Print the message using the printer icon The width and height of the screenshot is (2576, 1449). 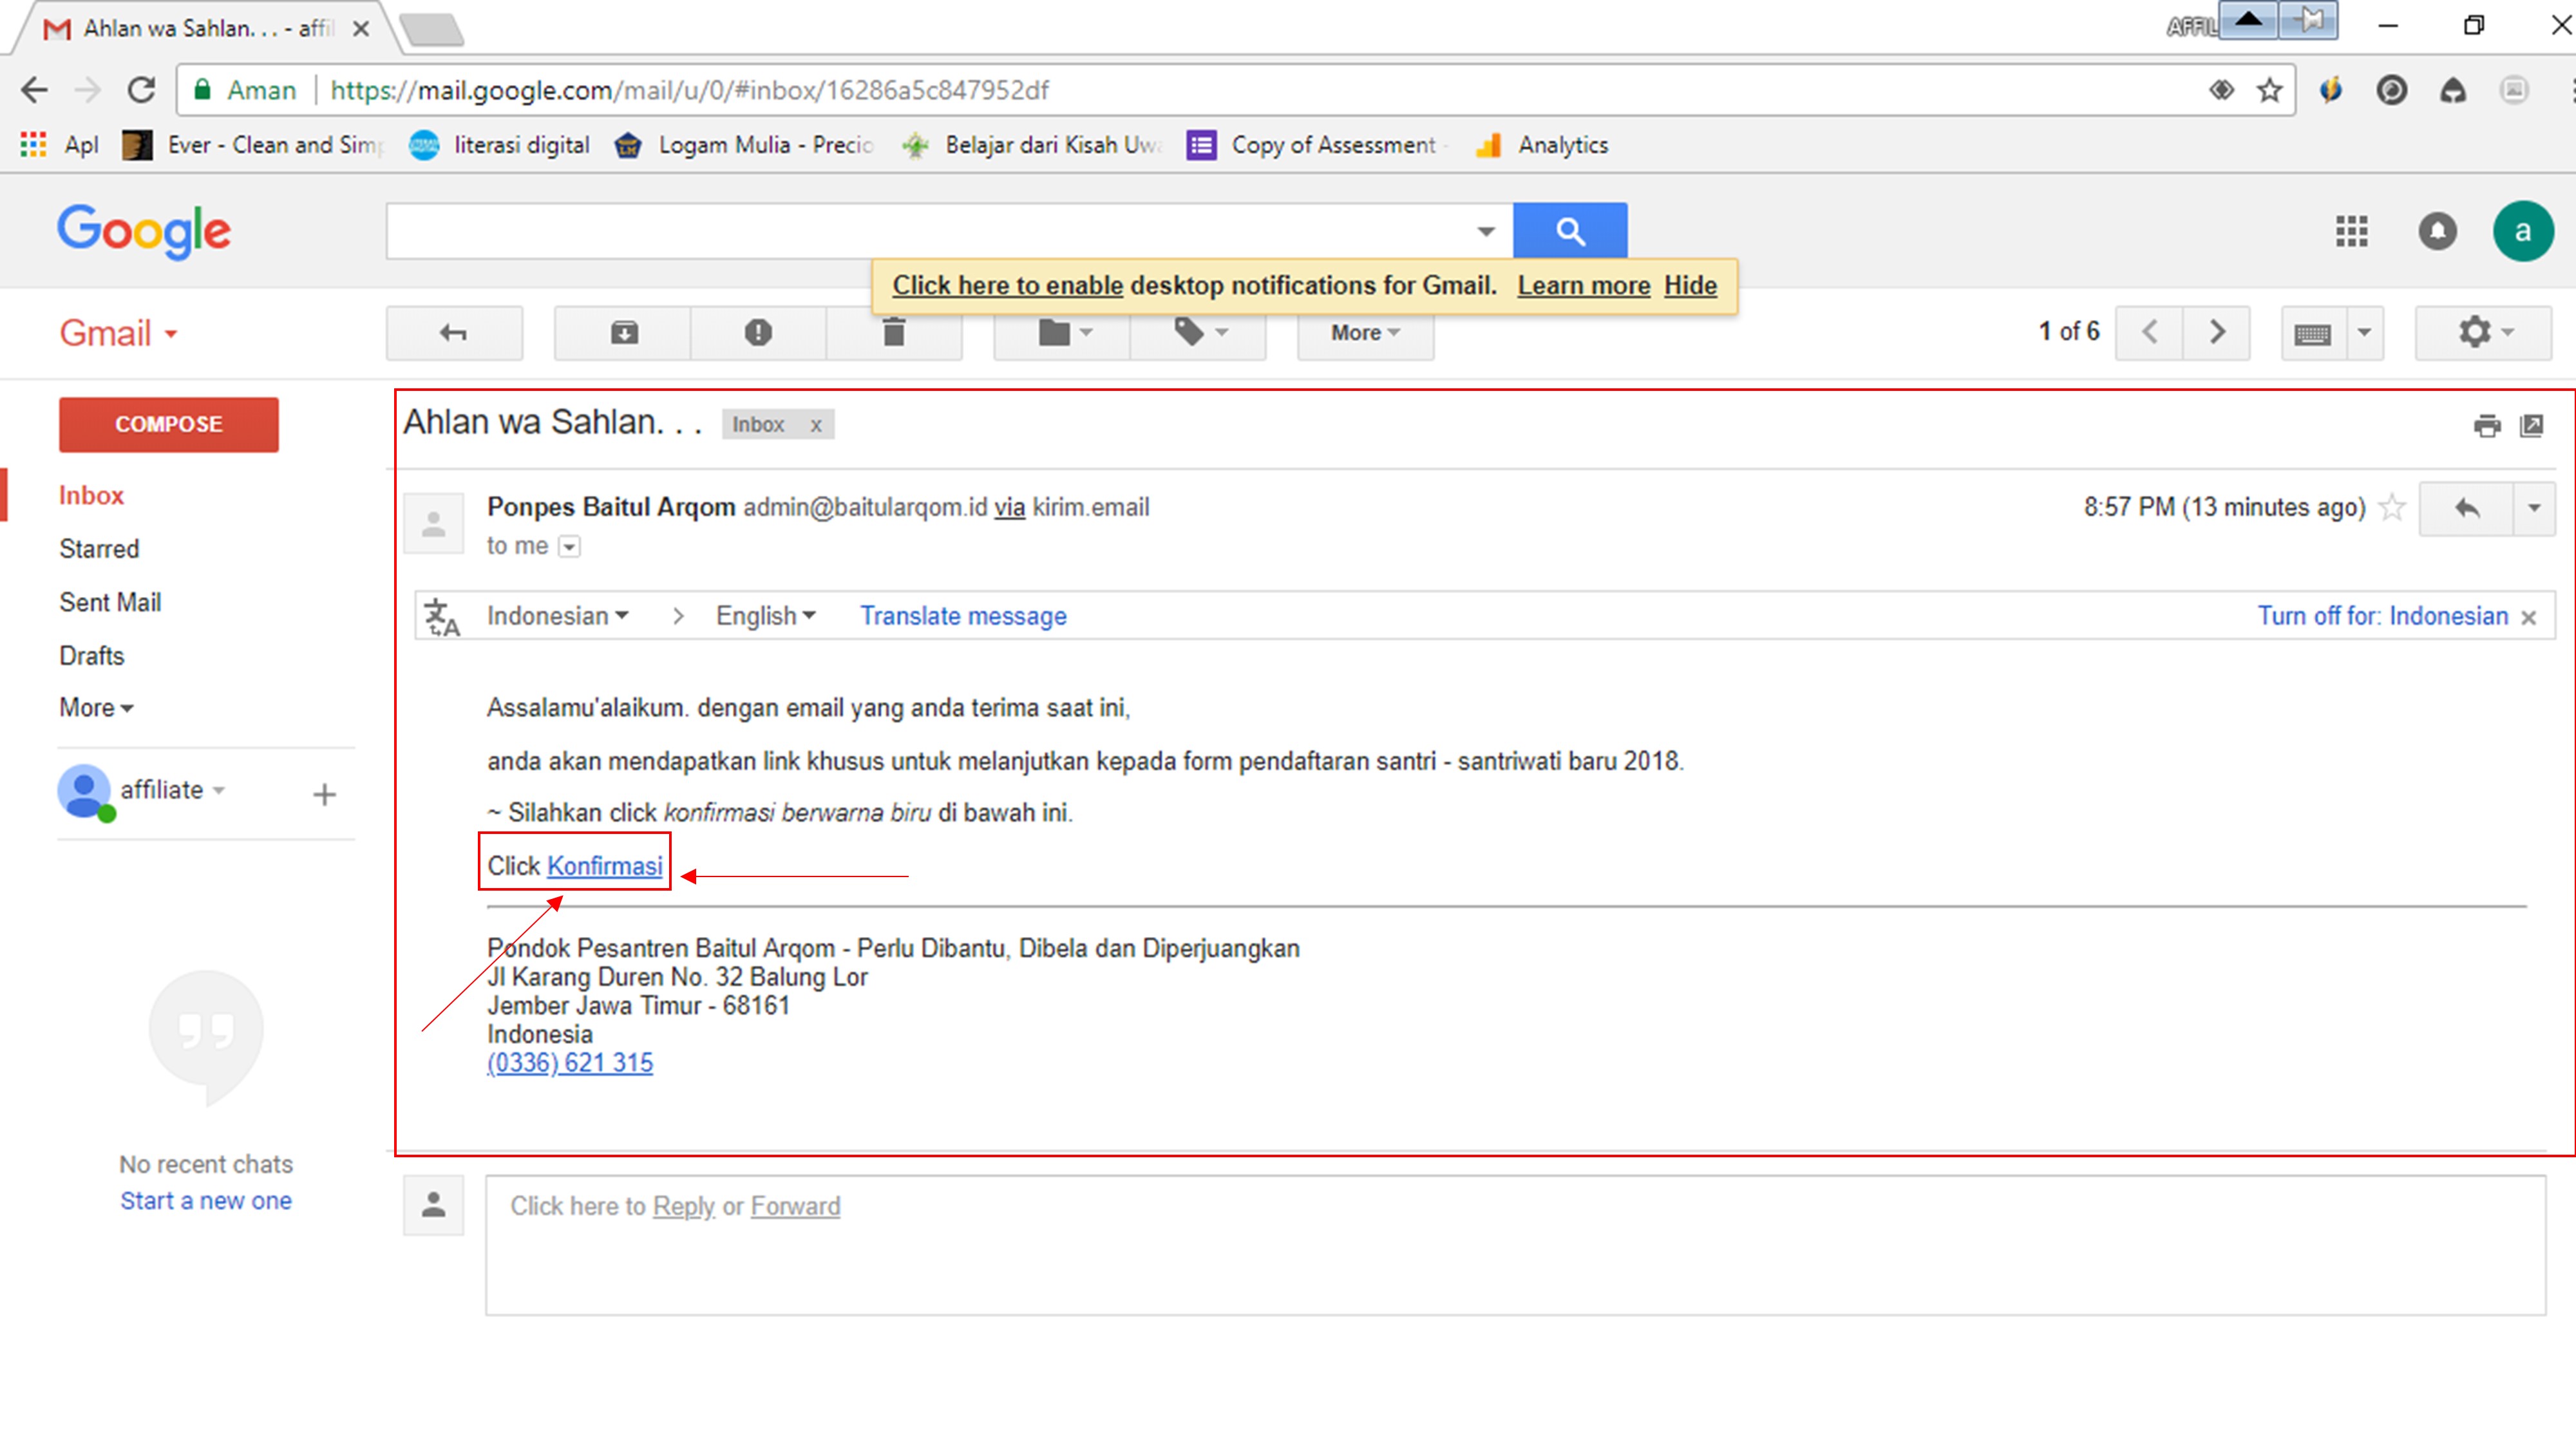coord(2486,426)
